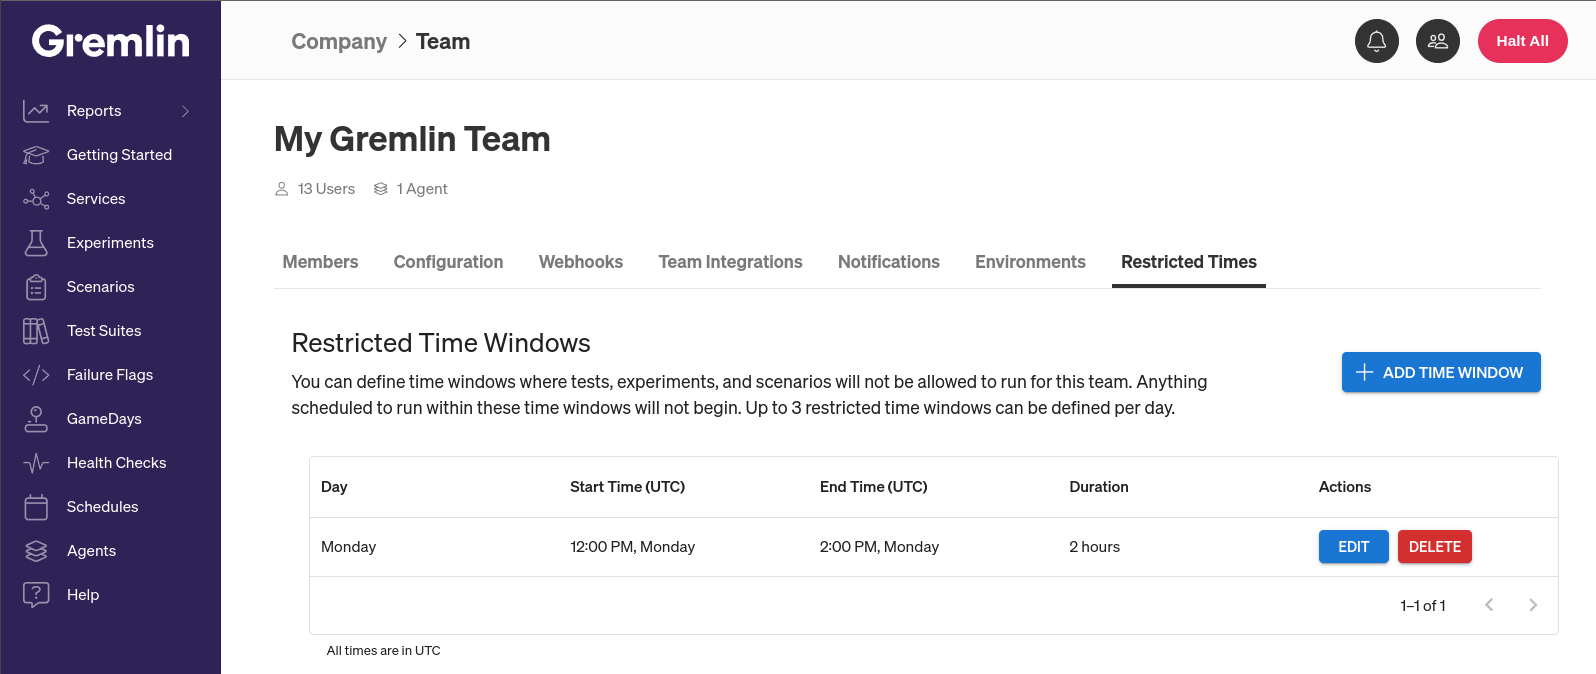The width and height of the screenshot is (1596, 674).
Task: Click ADD TIME WINDOW button
Action: click(x=1441, y=372)
